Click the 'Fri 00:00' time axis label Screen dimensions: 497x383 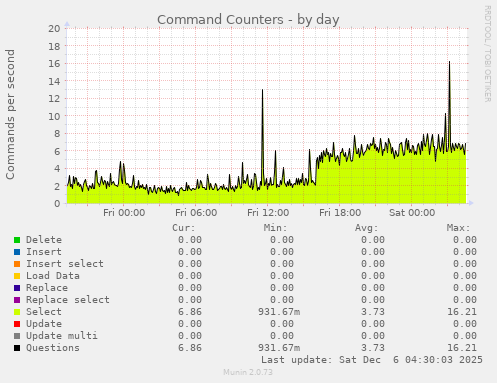[124, 213]
